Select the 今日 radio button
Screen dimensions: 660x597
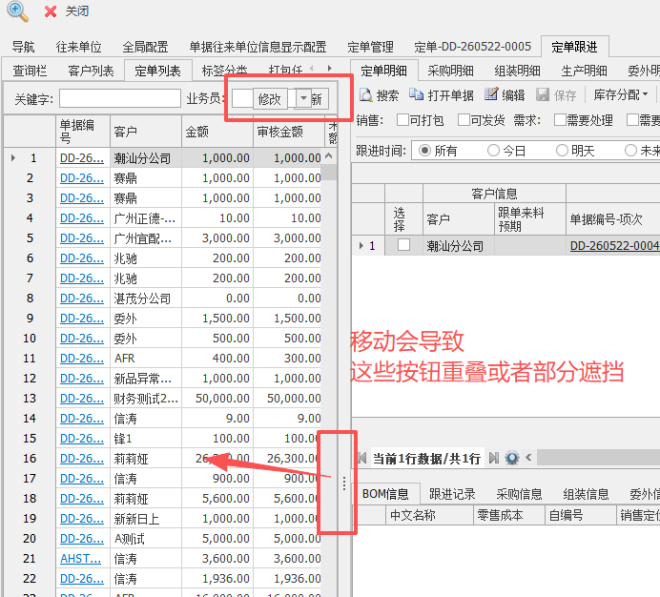(x=493, y=150)
